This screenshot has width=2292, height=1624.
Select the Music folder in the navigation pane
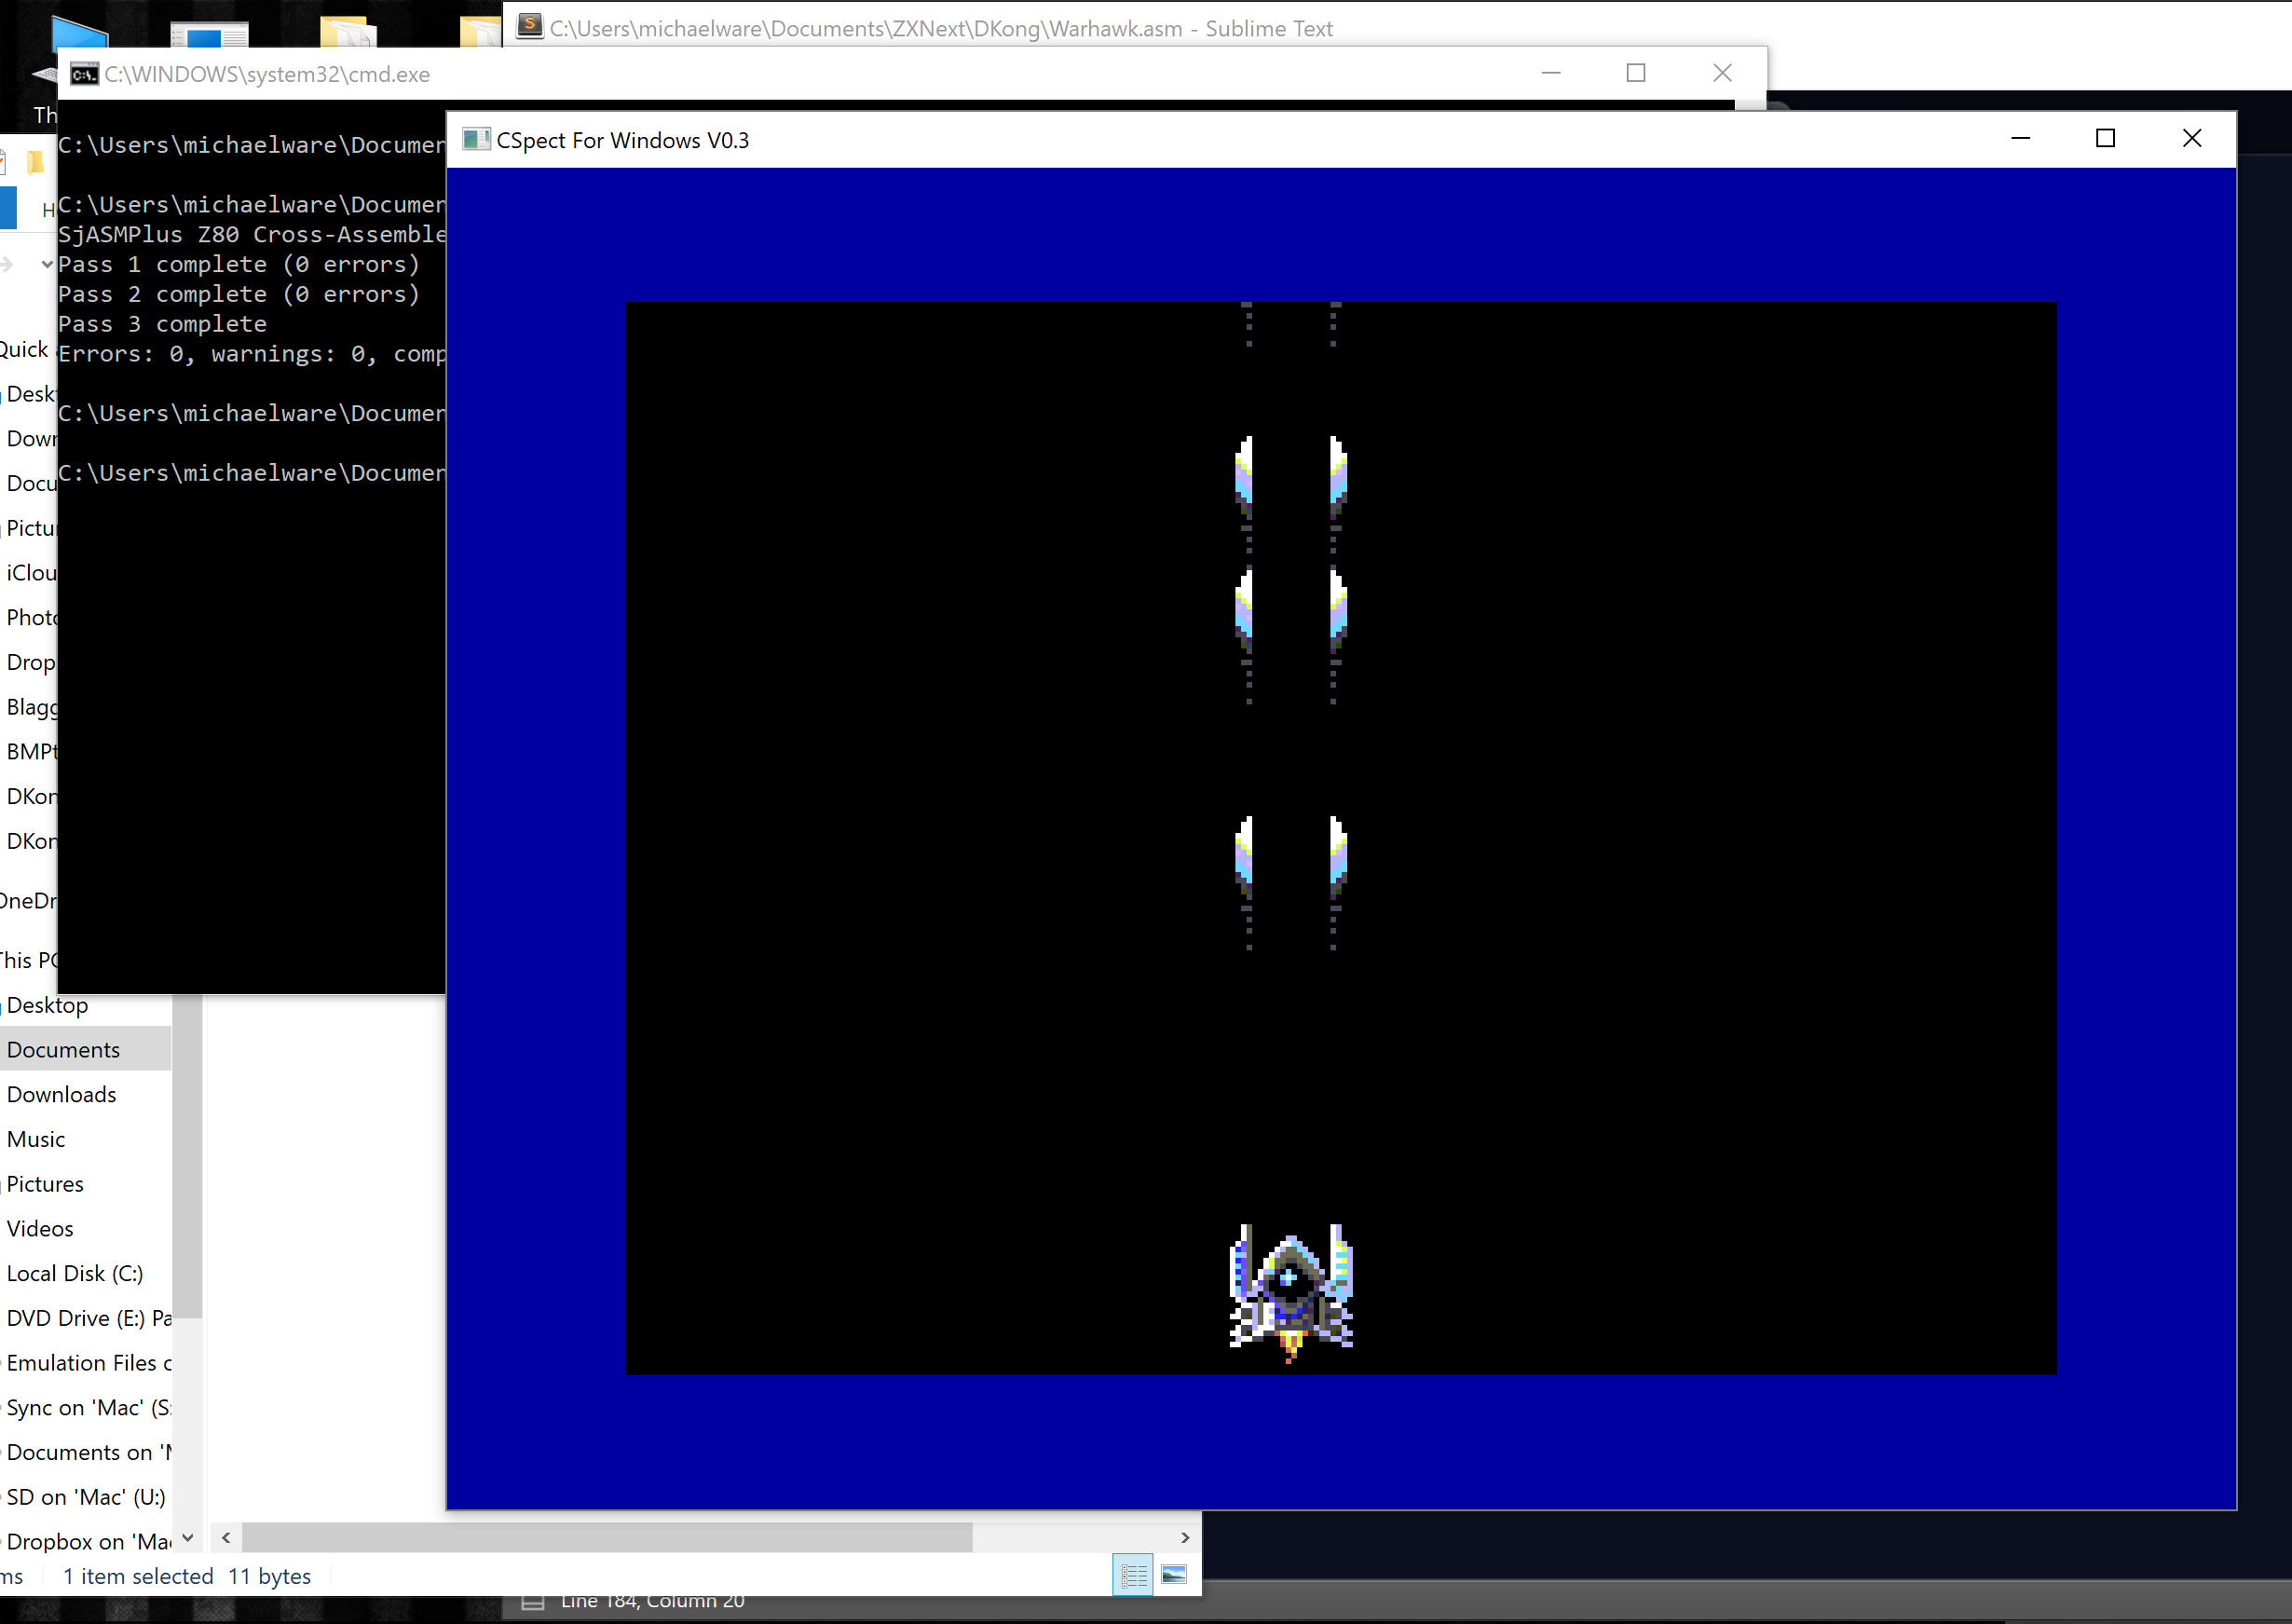point(36,1139)
